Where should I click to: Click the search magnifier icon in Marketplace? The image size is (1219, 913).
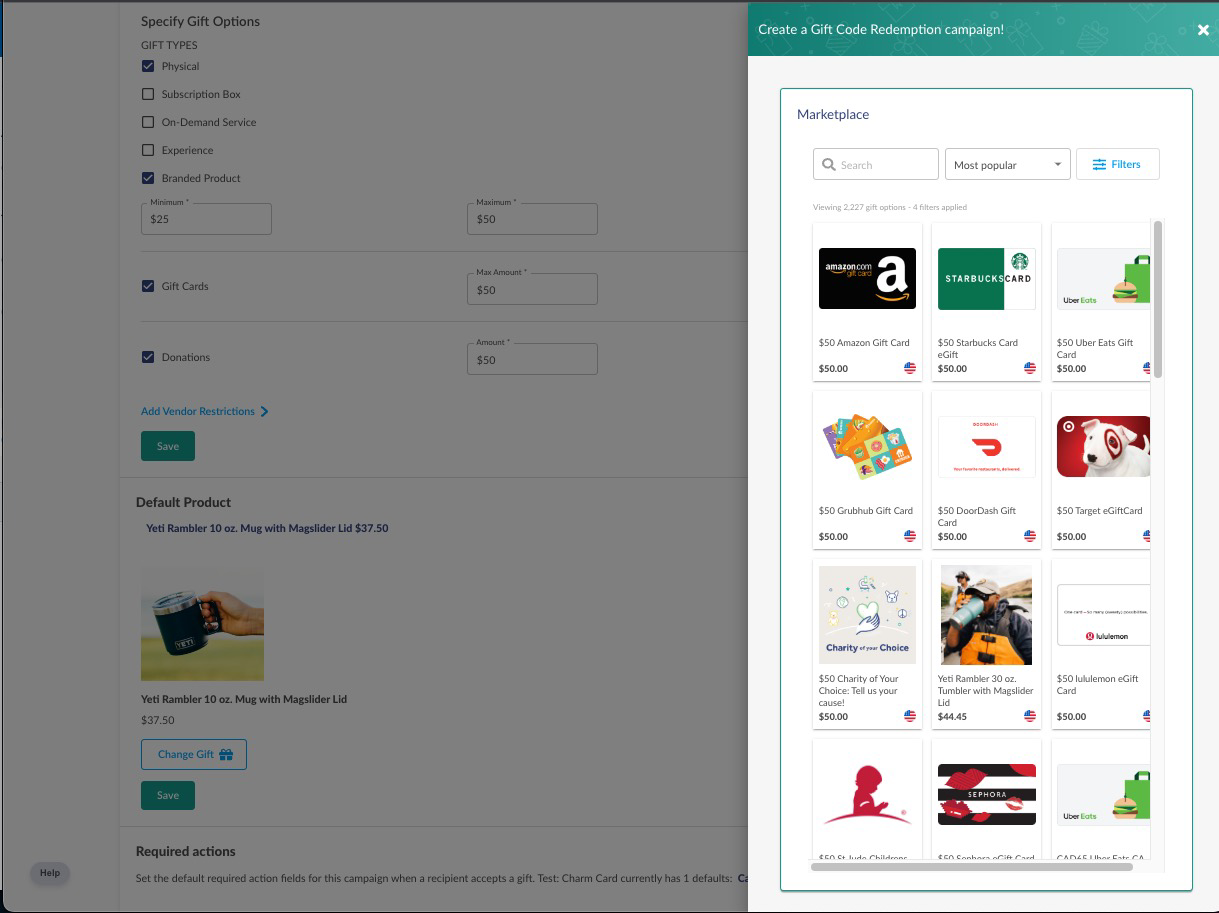coord(829,165)
